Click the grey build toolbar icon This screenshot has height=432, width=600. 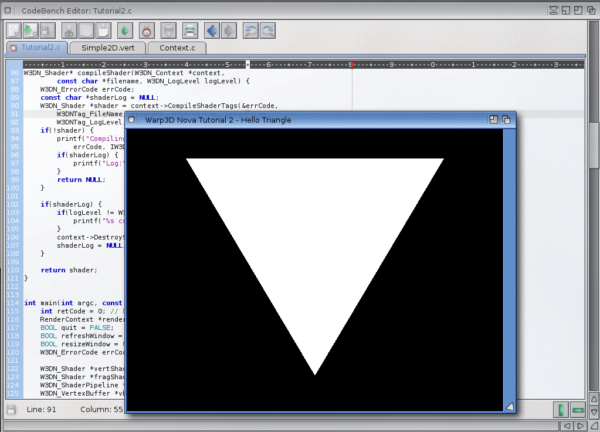click(168, 31)
